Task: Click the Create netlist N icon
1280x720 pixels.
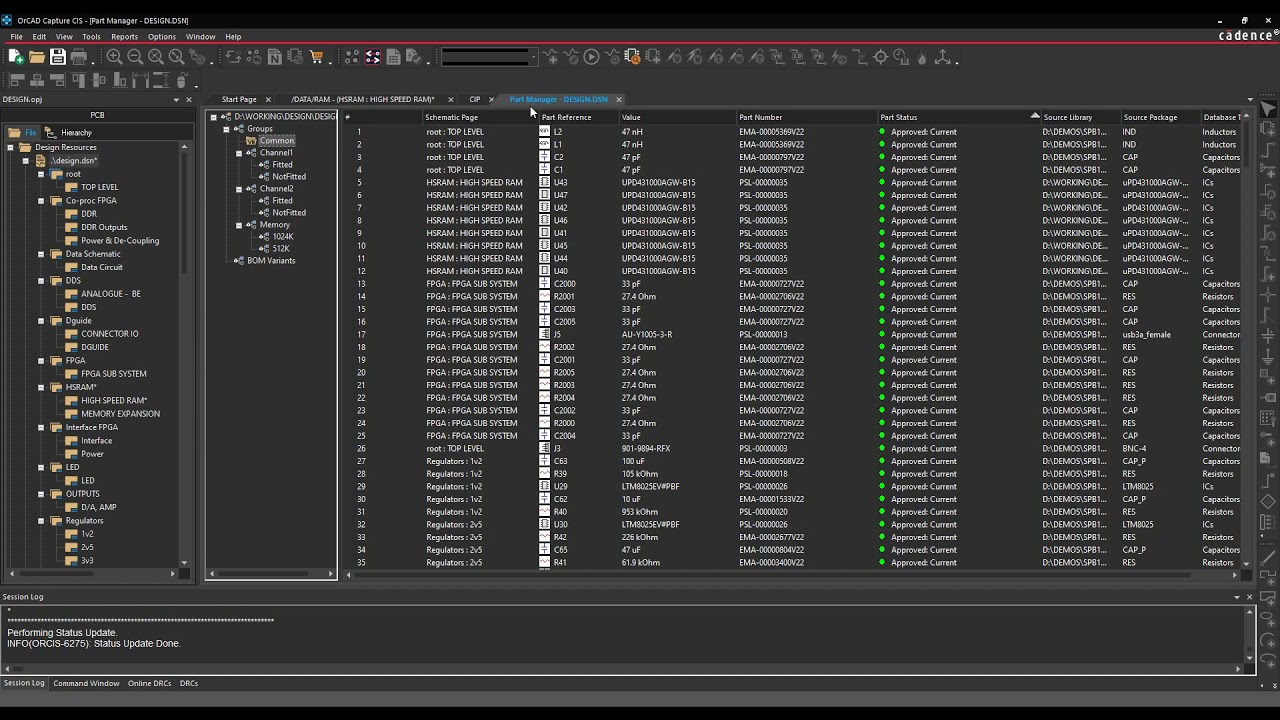Action: click(275, 57)
